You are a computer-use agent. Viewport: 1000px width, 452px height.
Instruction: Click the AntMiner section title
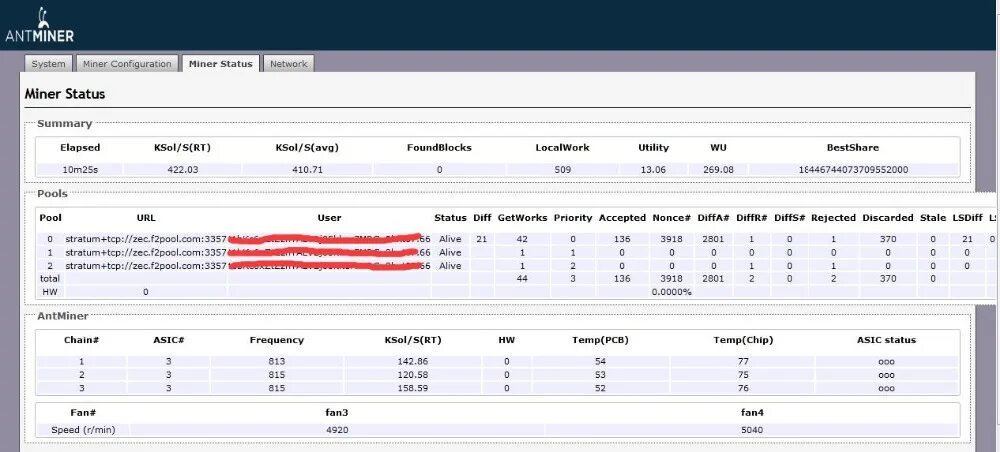pyautogui.click(x=62, y=316)
